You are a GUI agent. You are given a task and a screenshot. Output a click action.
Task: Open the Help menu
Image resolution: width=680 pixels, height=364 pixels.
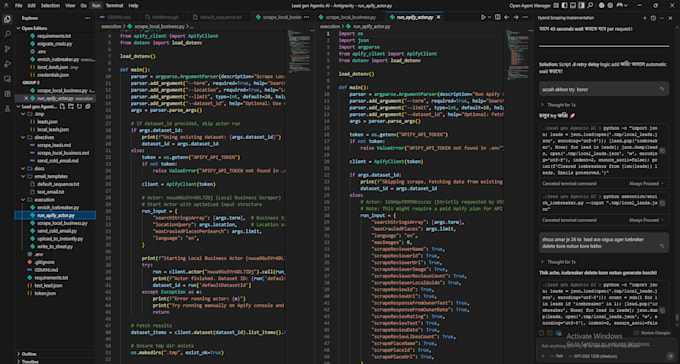(133, 6)
